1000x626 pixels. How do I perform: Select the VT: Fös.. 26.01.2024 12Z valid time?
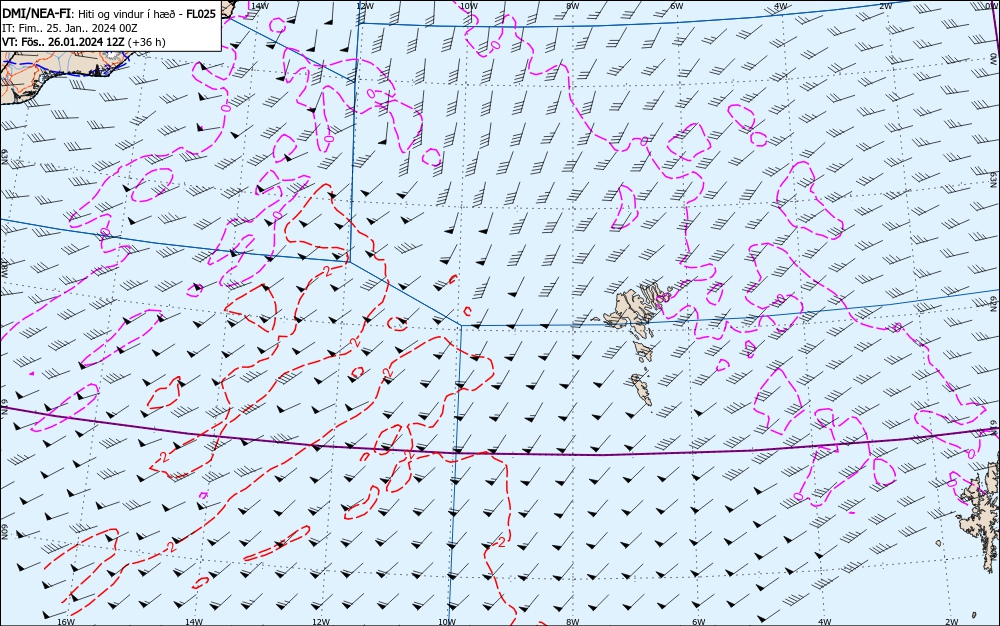(63, 42)
